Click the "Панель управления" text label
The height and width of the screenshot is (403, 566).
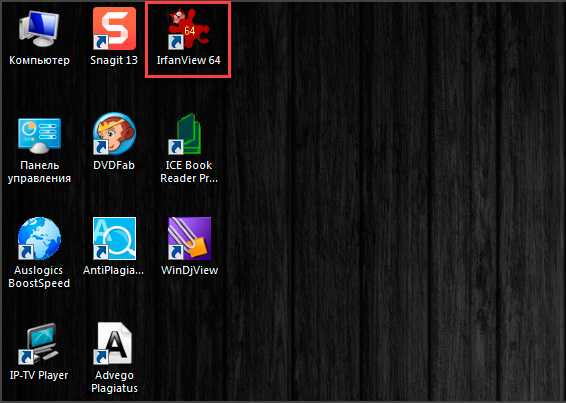(x=39, y=172)
